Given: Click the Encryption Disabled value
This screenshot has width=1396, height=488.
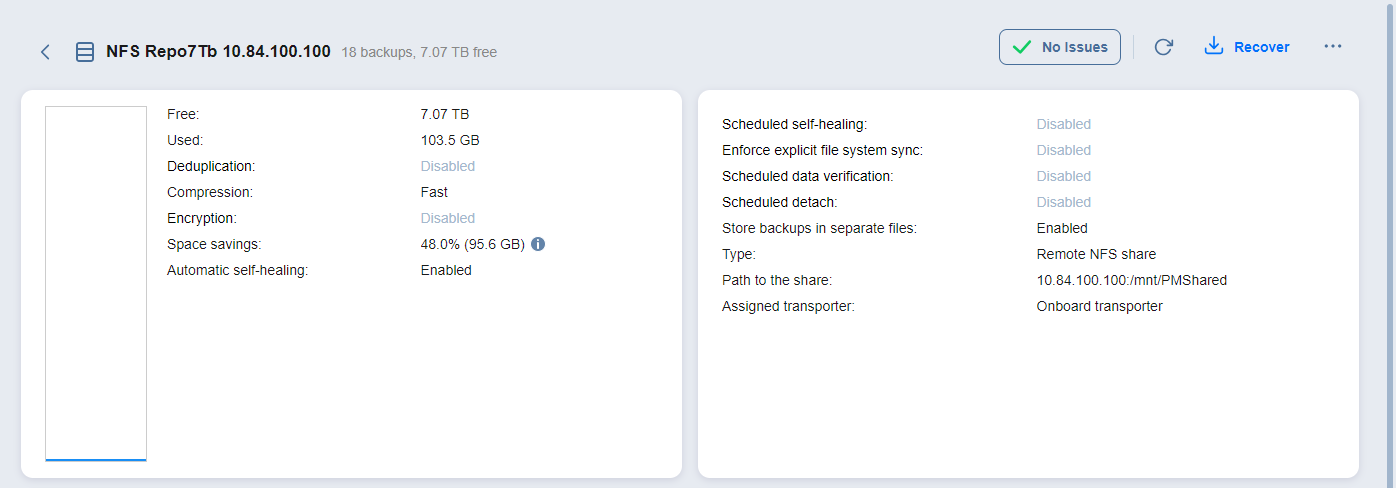Looking at the screenshot, I should click(x=447, y=218).
